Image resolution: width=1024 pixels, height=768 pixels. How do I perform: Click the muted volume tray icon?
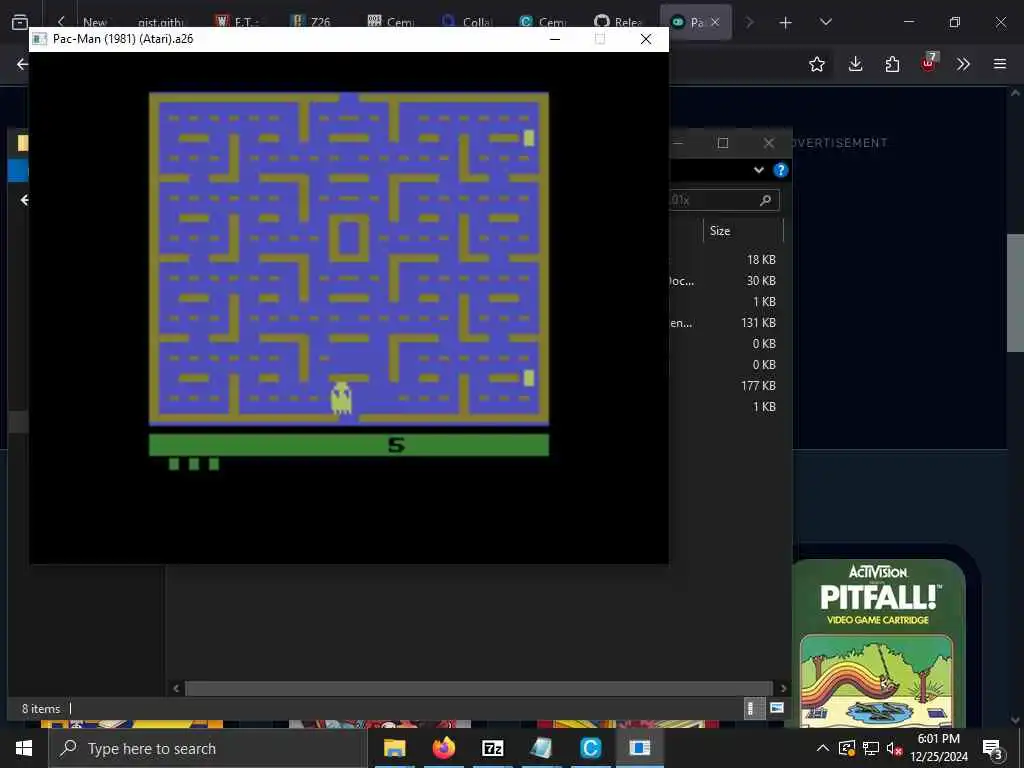click(894, 748)
